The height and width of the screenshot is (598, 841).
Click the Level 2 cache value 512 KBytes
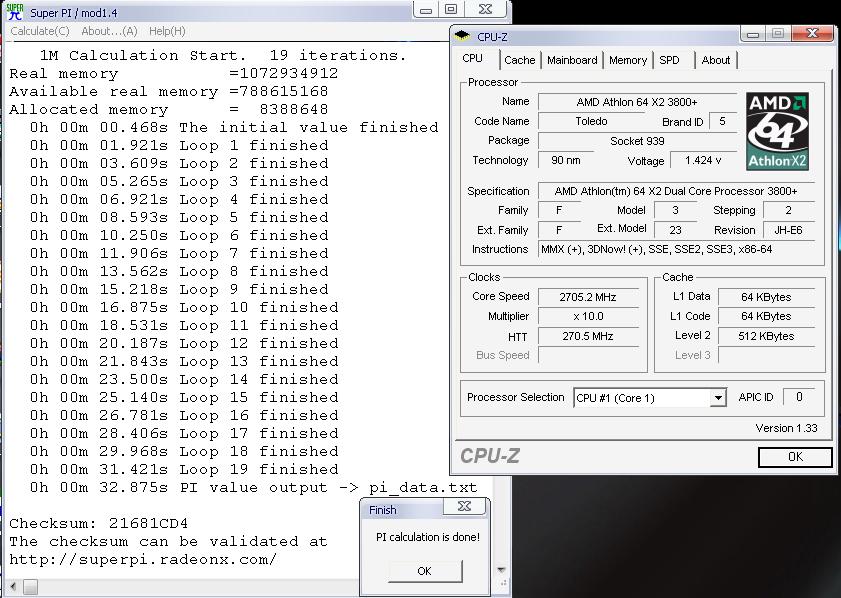coord(766,336)
